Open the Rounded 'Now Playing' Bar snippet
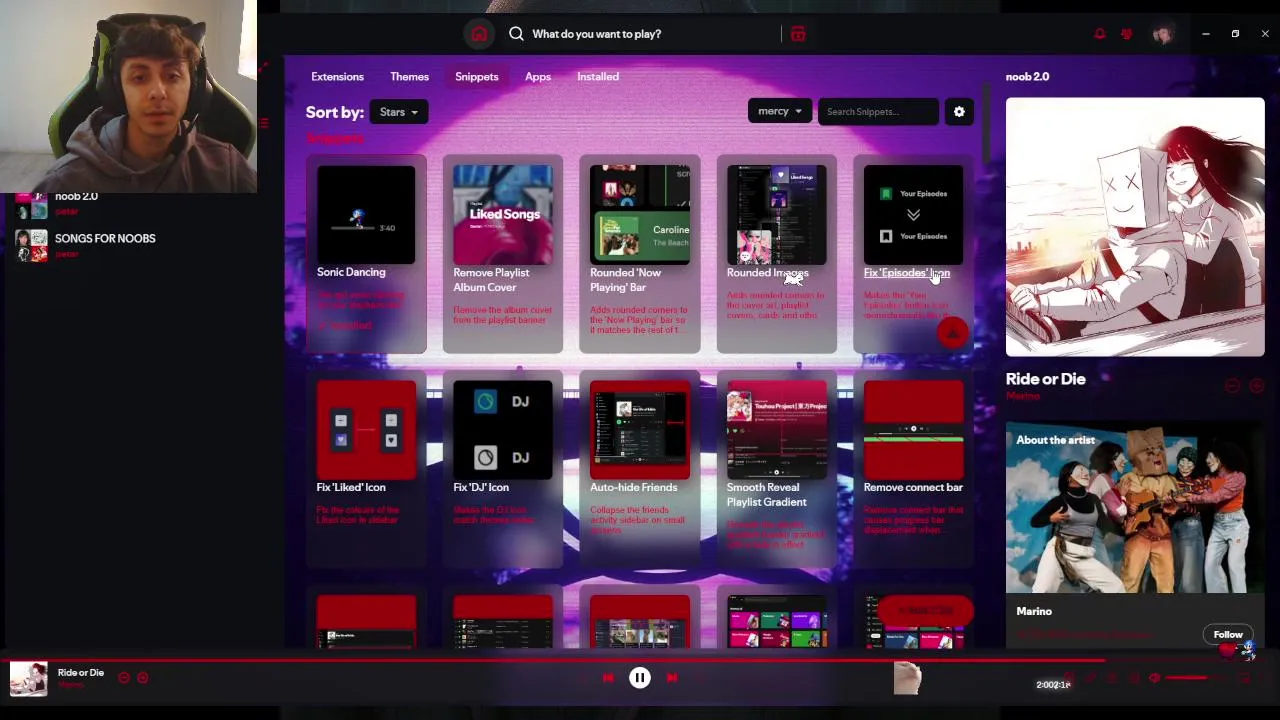 coord(639,254)
